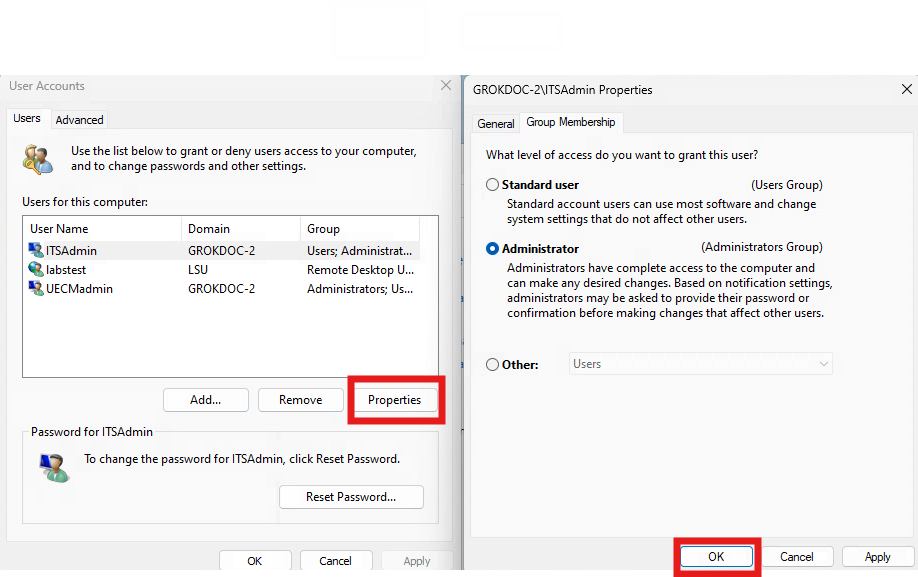Click the dual-user accounts icon above the description

click(x=38, y=158)
